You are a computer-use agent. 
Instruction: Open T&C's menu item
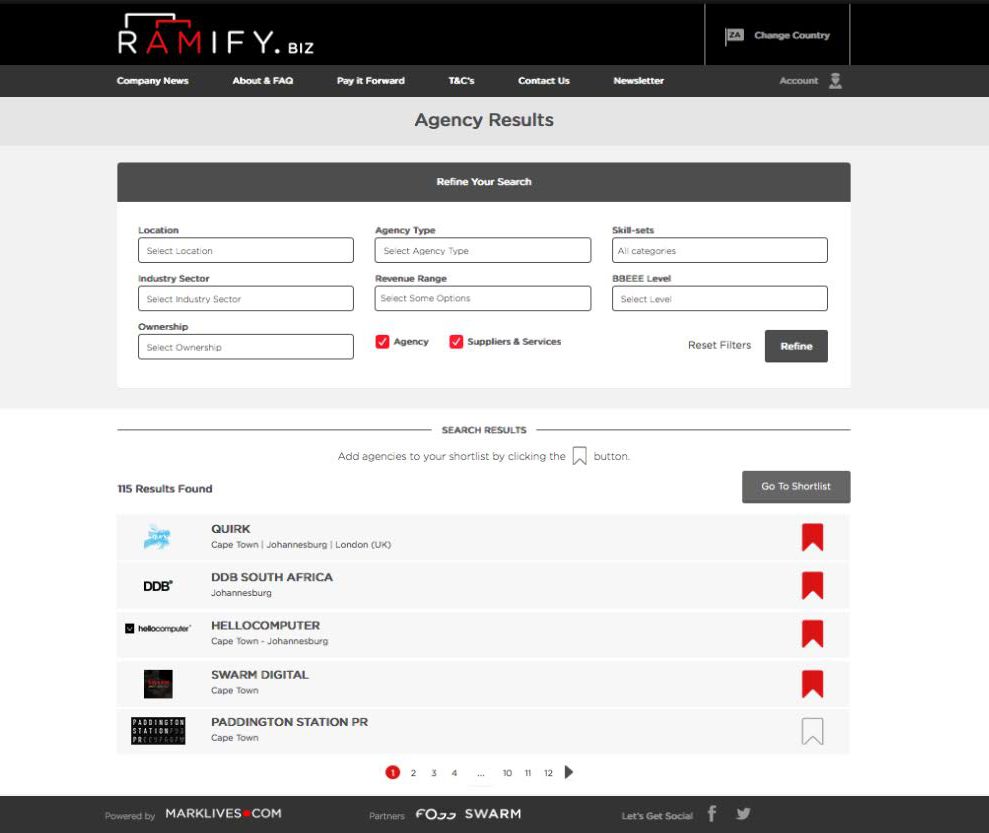click(x=461, y=81)
